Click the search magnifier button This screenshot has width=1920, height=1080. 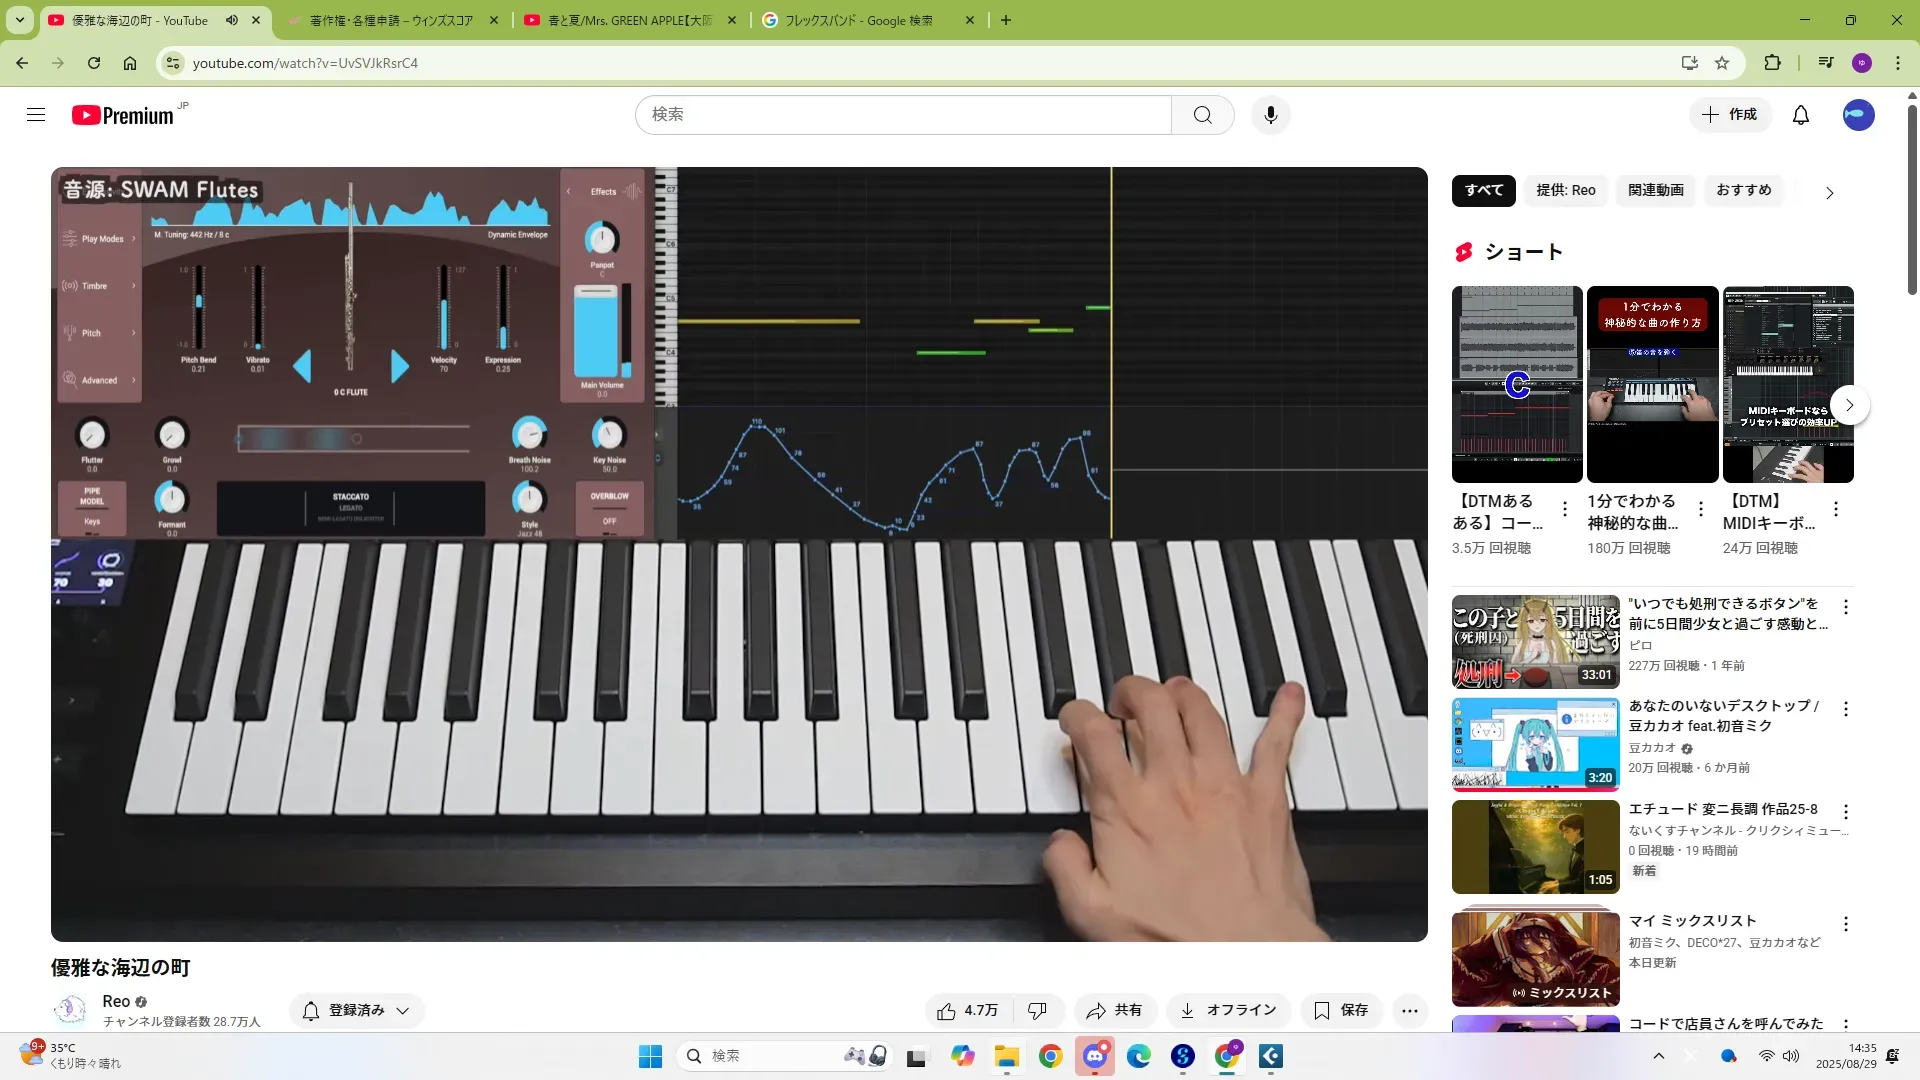tap(1202, 115)
